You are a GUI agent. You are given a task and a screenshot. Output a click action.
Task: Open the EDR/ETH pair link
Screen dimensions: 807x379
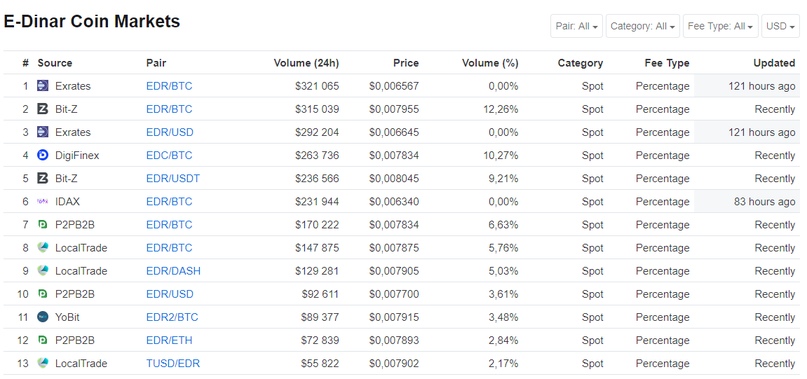point(169,340)
